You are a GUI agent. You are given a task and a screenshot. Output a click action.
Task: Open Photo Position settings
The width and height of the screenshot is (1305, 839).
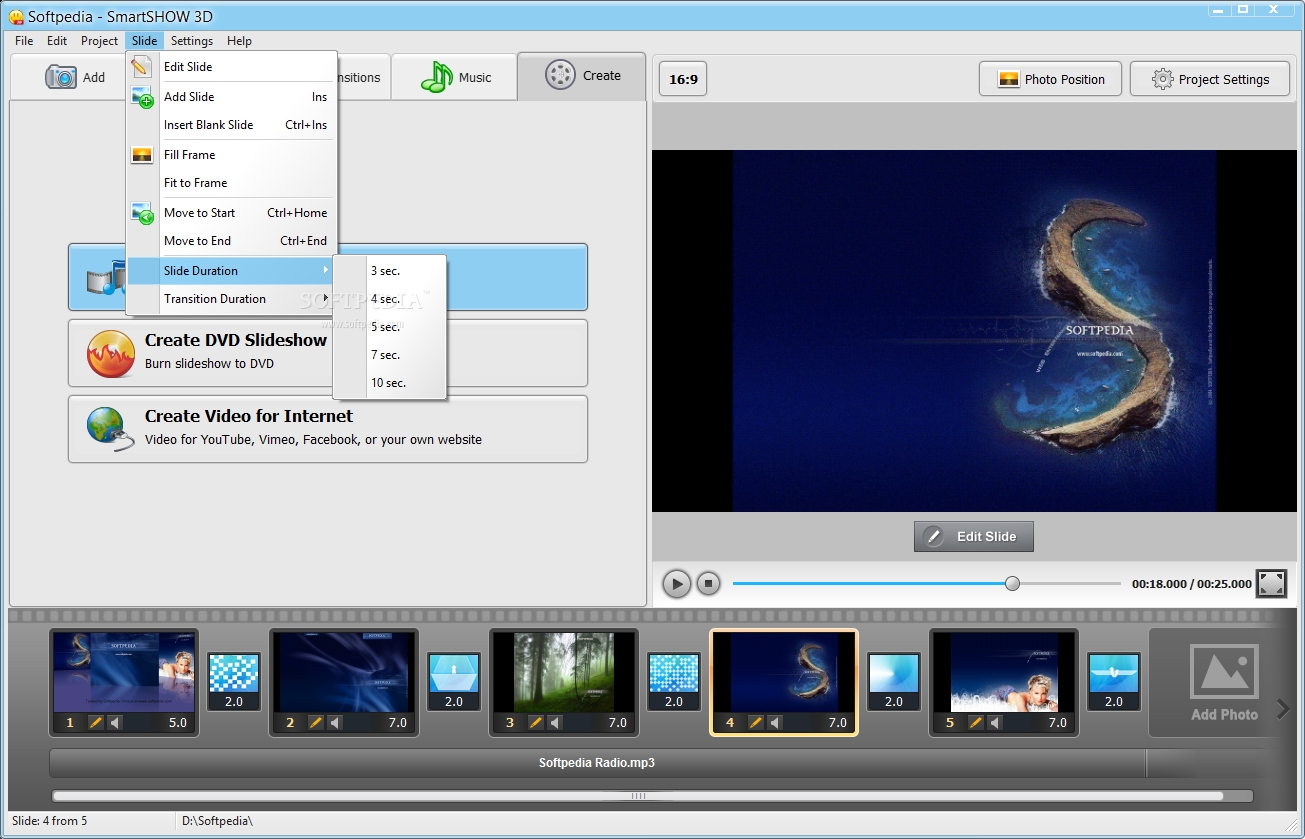pos(1051,79)
